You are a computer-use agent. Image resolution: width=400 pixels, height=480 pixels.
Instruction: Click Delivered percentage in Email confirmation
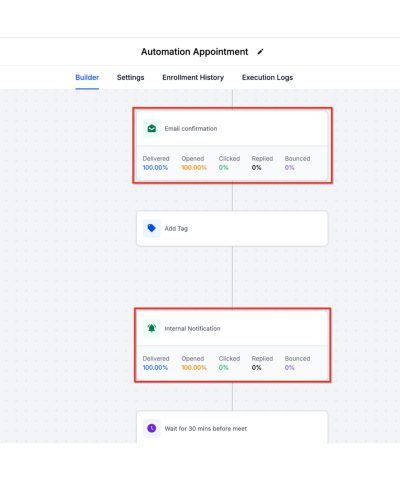155,167
